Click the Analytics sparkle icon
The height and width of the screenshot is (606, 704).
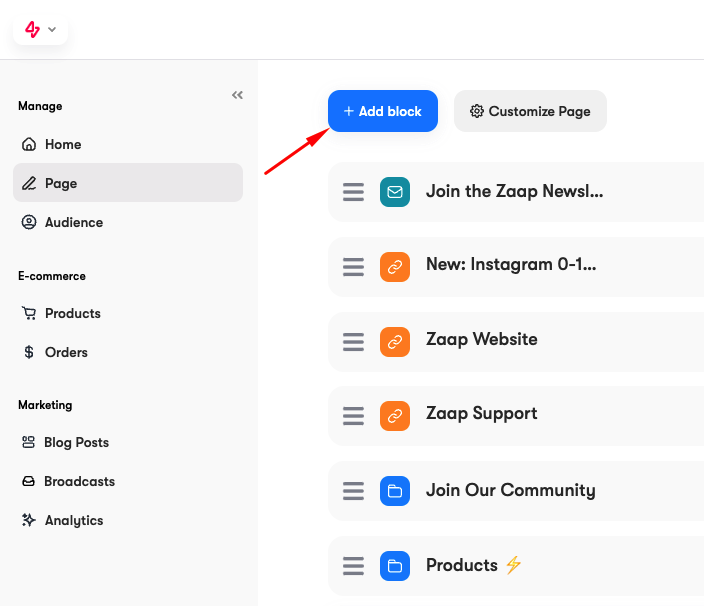pos(29,520)
